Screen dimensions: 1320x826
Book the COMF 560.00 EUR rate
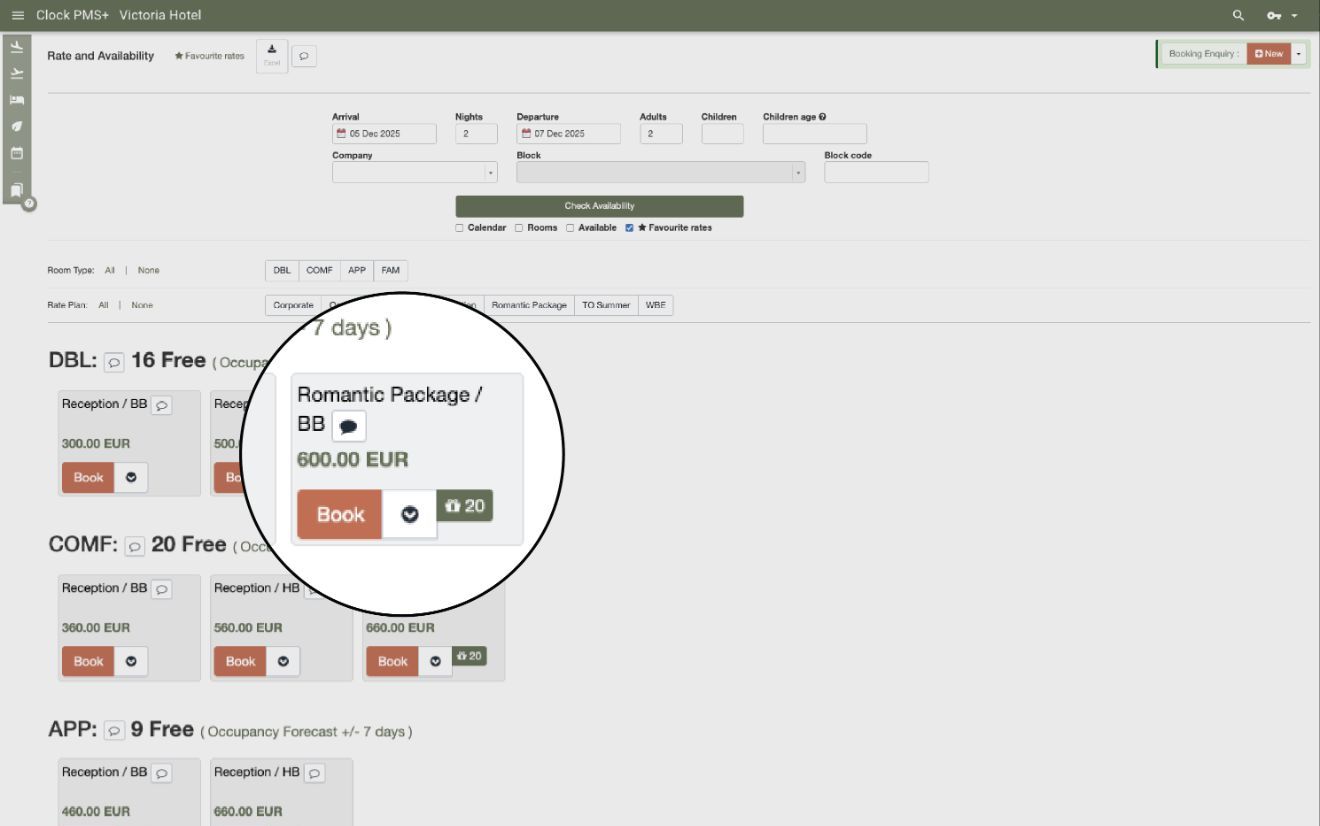click(240, 661)
